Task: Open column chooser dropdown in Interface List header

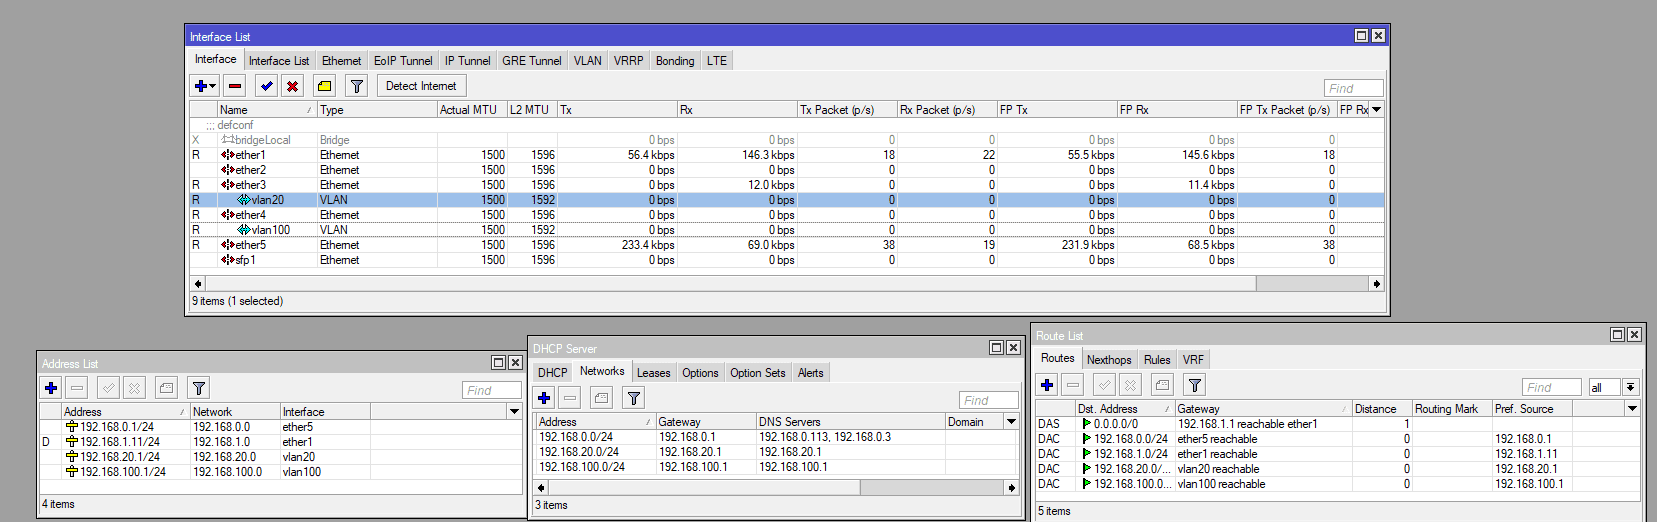Action: tap(1376, 109)
